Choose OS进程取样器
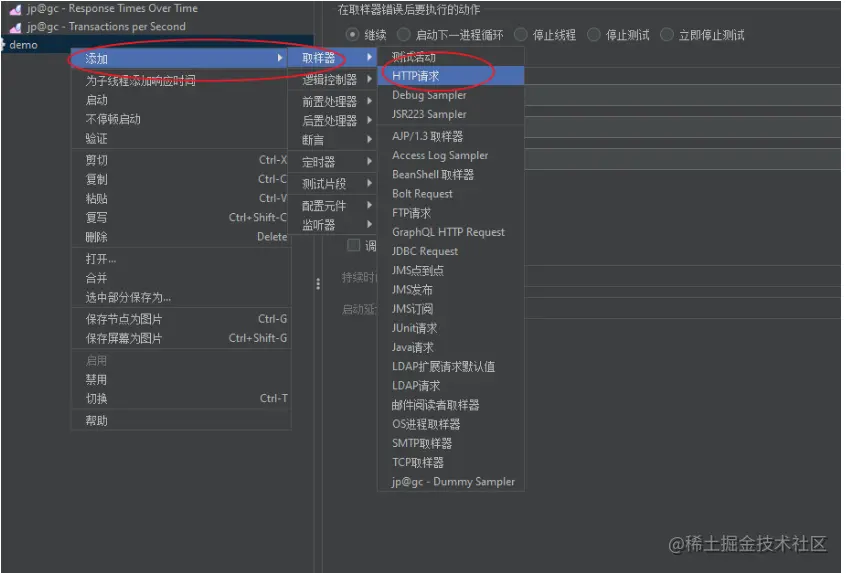This screenshot has height=573, width=846. pyautogui.click(x=451, y=424)
